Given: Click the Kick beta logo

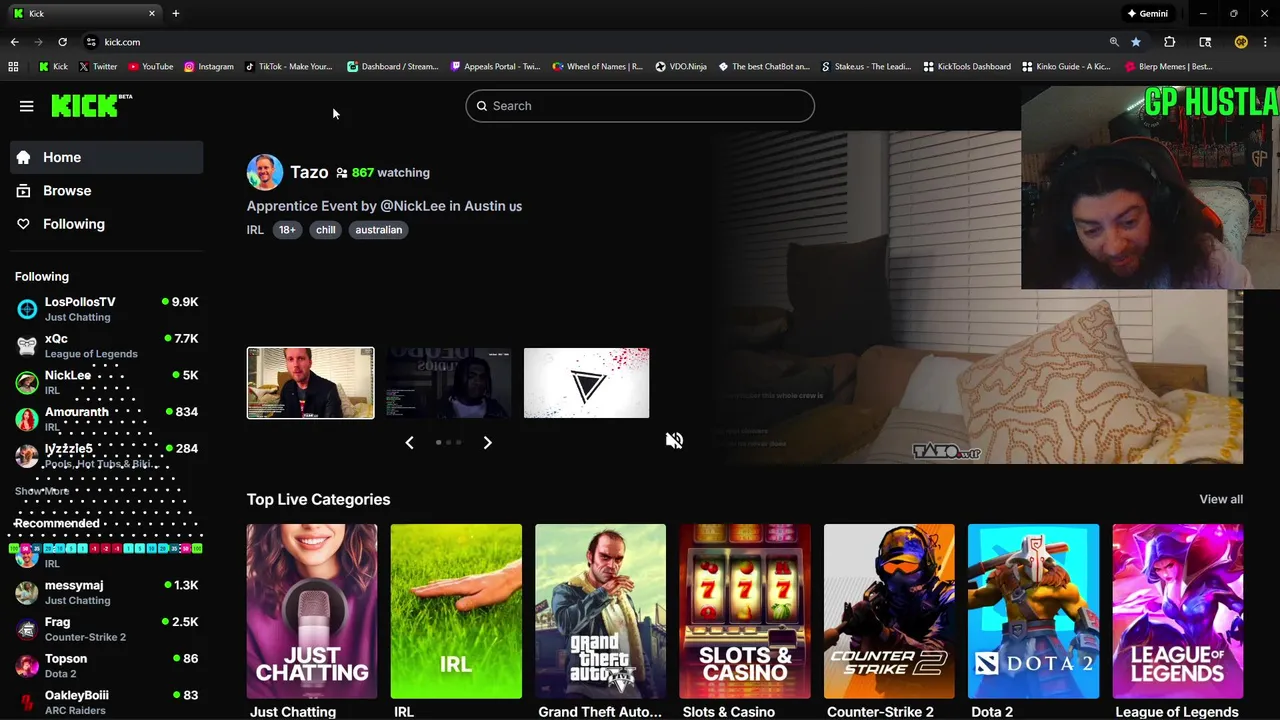Looking at the screenshot, I should [x=92, y=105].
